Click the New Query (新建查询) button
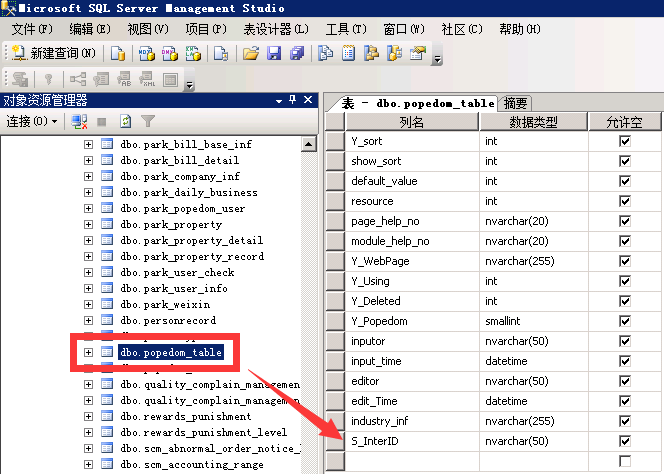 click(53, 53)
